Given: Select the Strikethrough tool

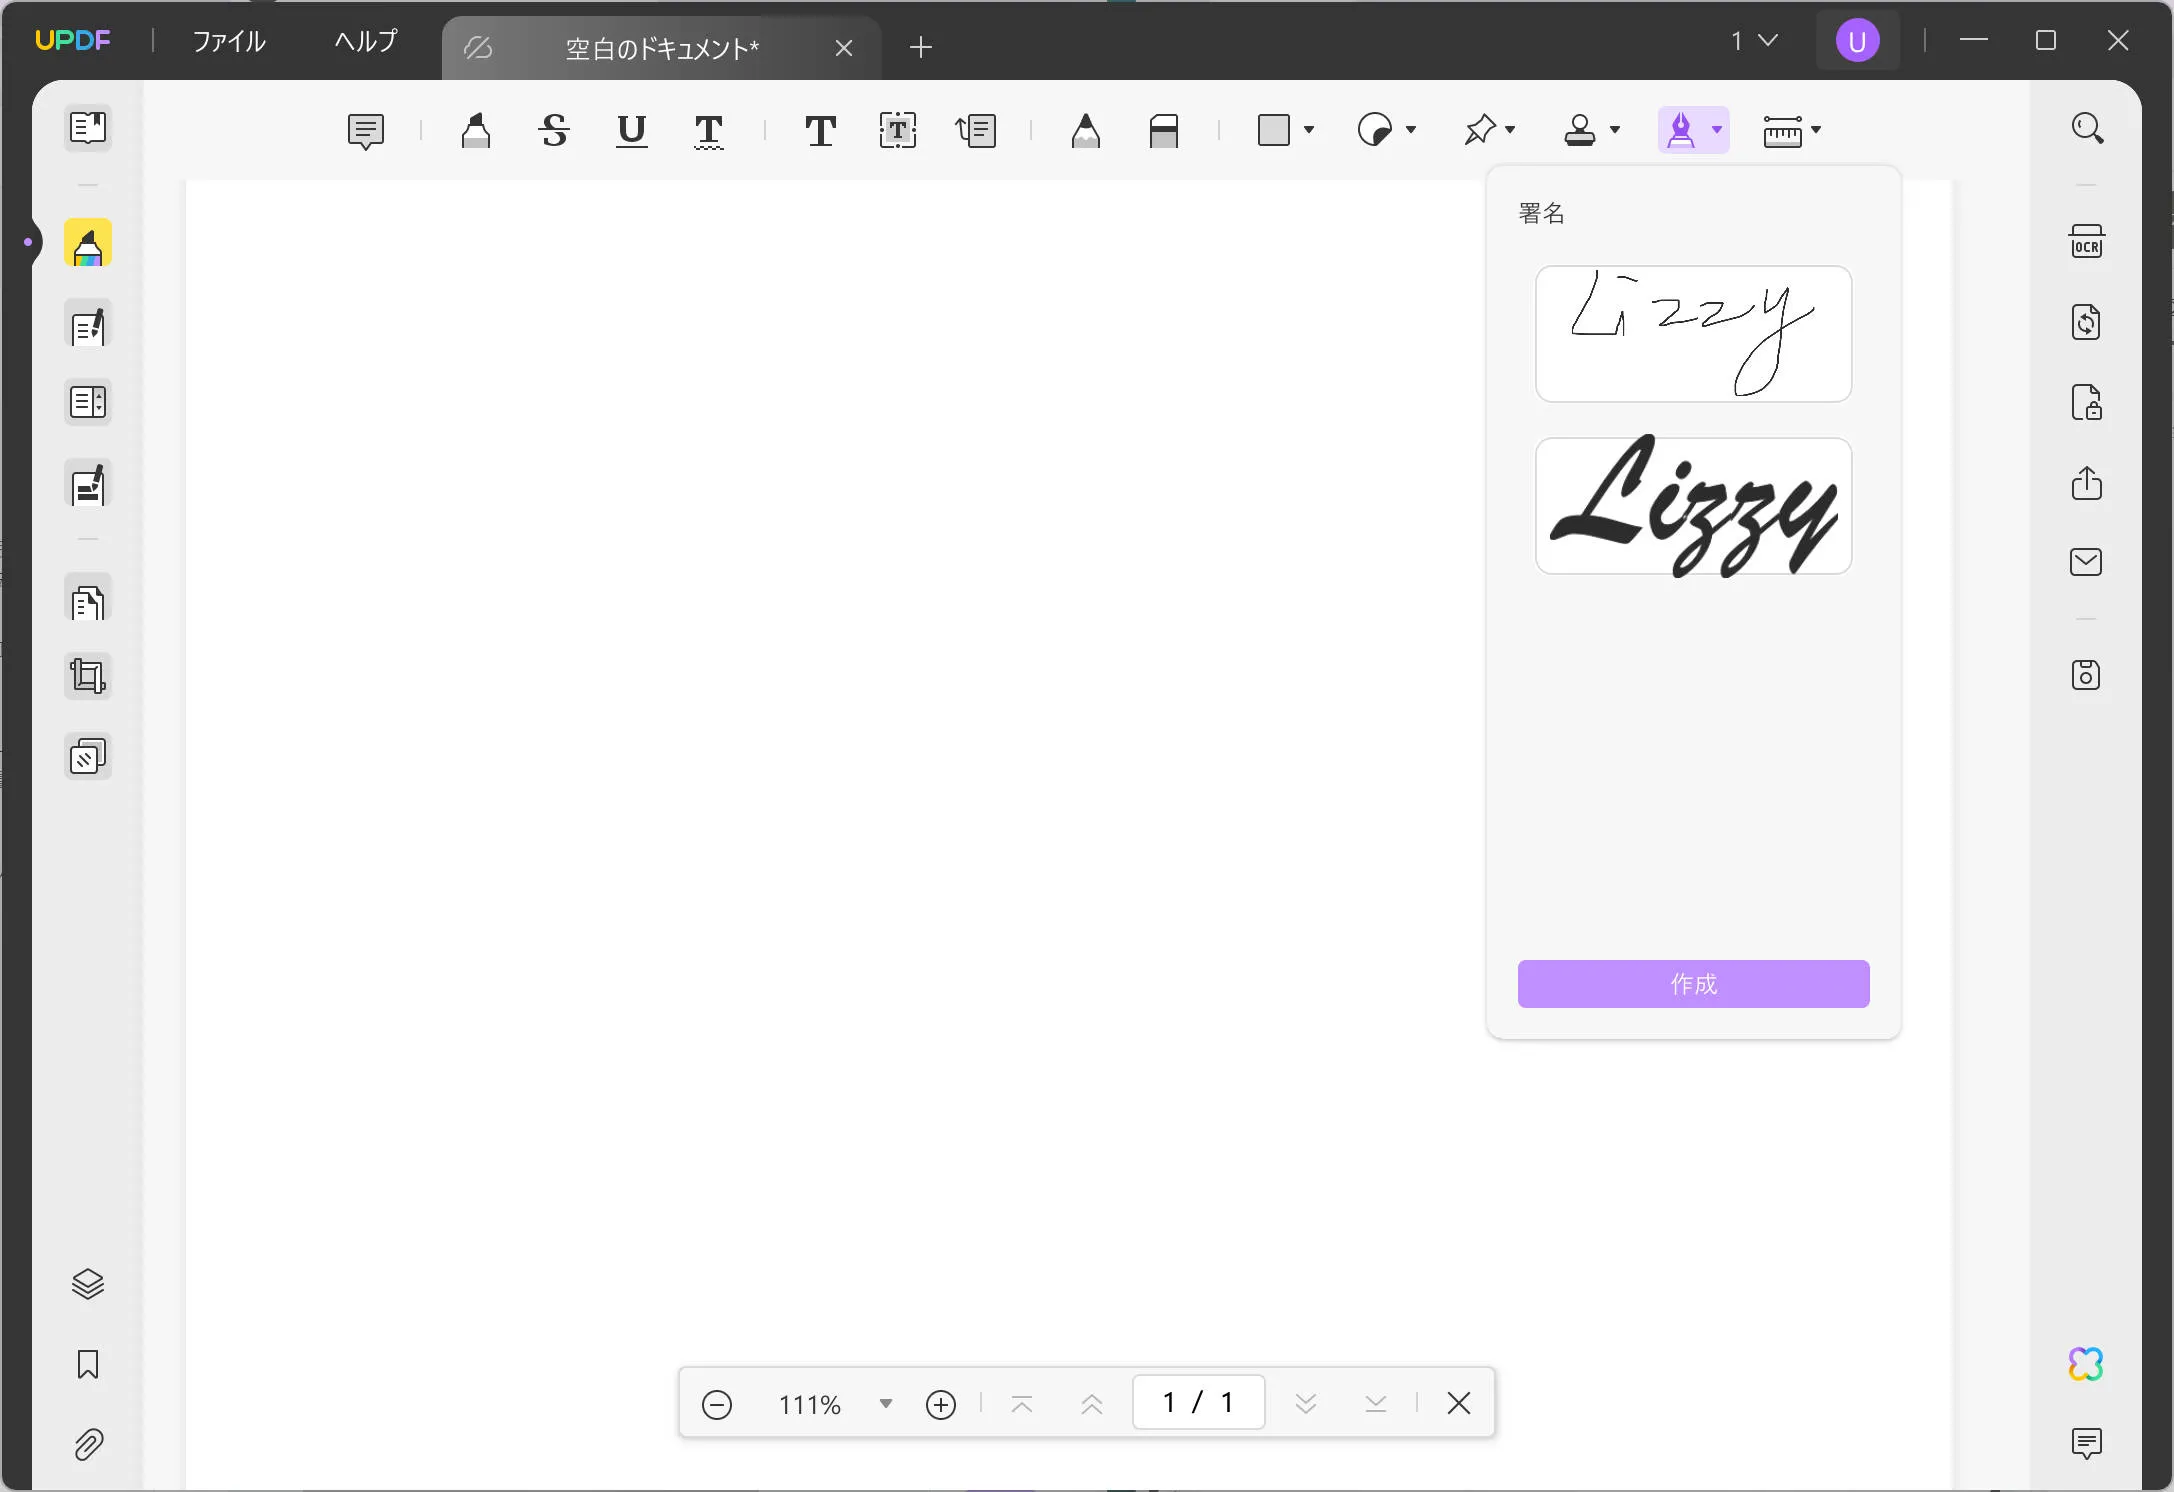Looking at the screenshot, I should [x=554, y=131].
